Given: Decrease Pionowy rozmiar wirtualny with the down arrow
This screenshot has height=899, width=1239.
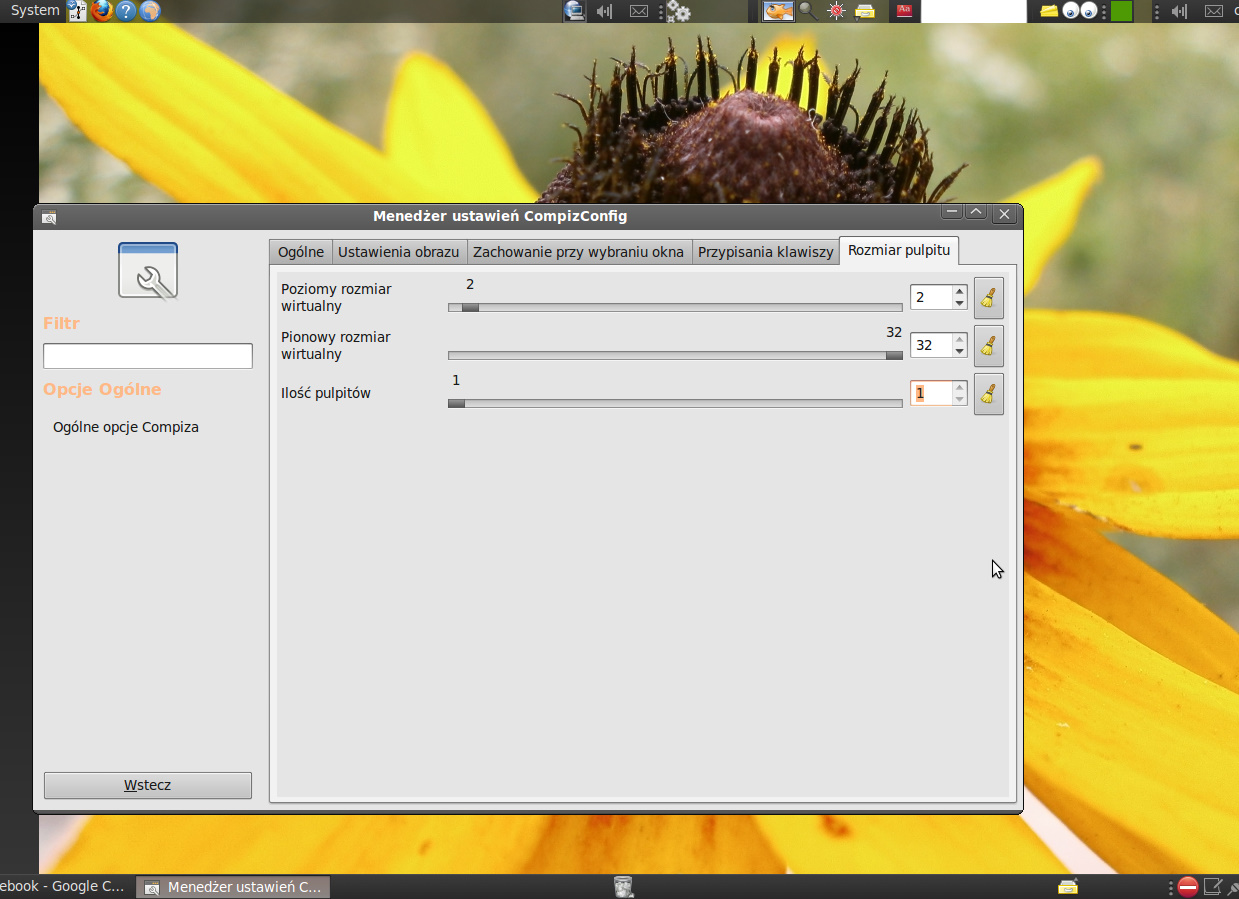Looking at the screenshot, I should coord(960,351).
